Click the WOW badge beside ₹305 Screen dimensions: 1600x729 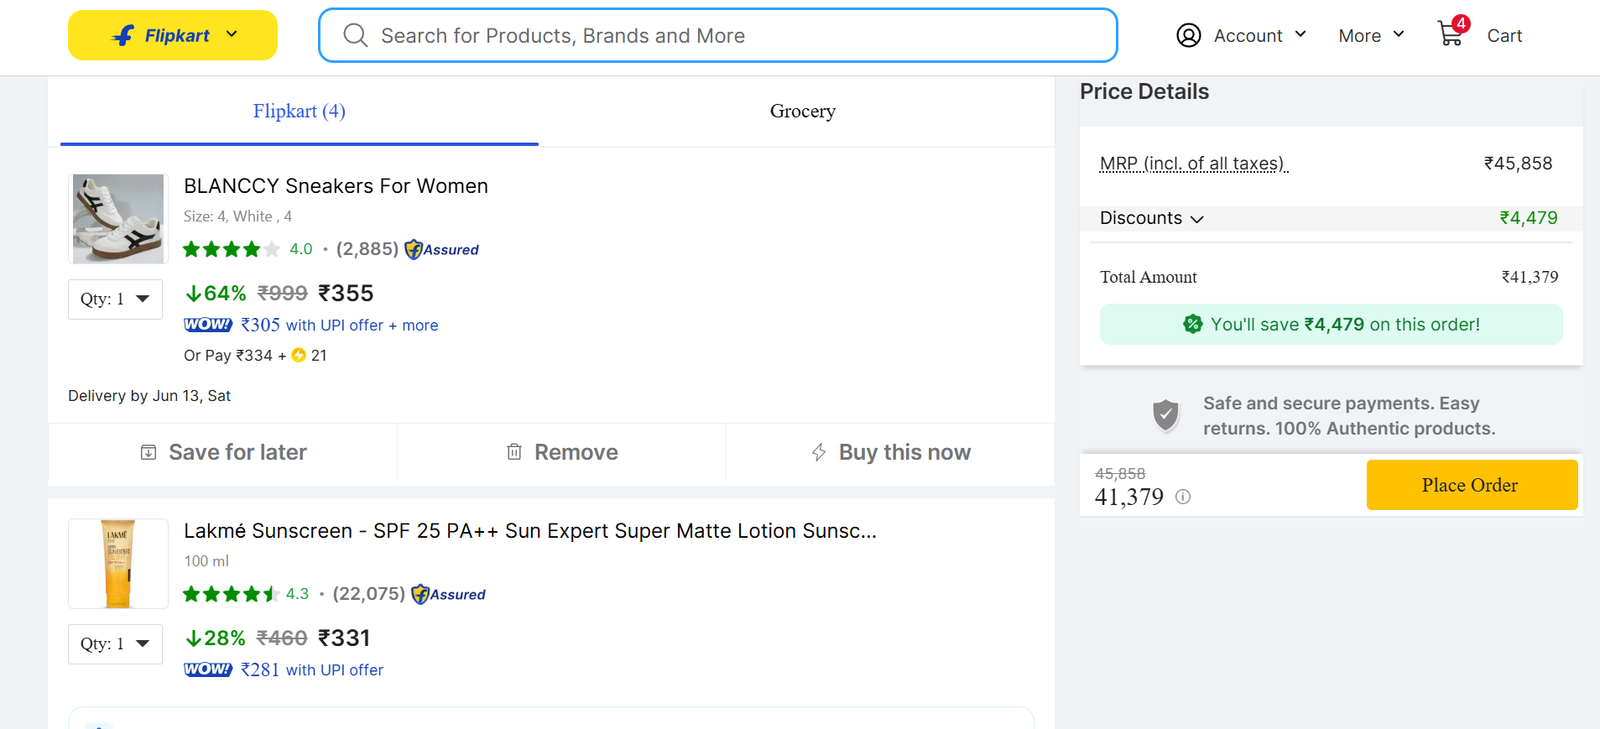click(x=208, y=325)
